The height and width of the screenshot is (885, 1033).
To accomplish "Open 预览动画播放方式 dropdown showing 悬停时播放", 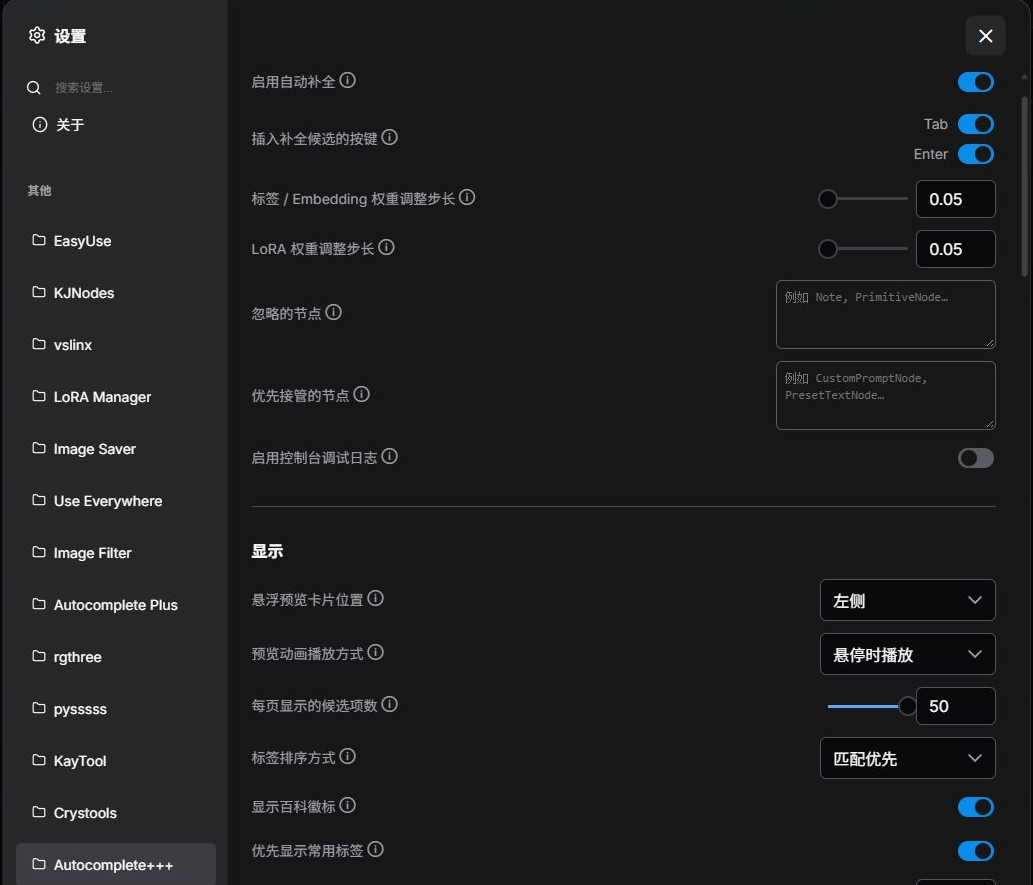I will [907, 654].
